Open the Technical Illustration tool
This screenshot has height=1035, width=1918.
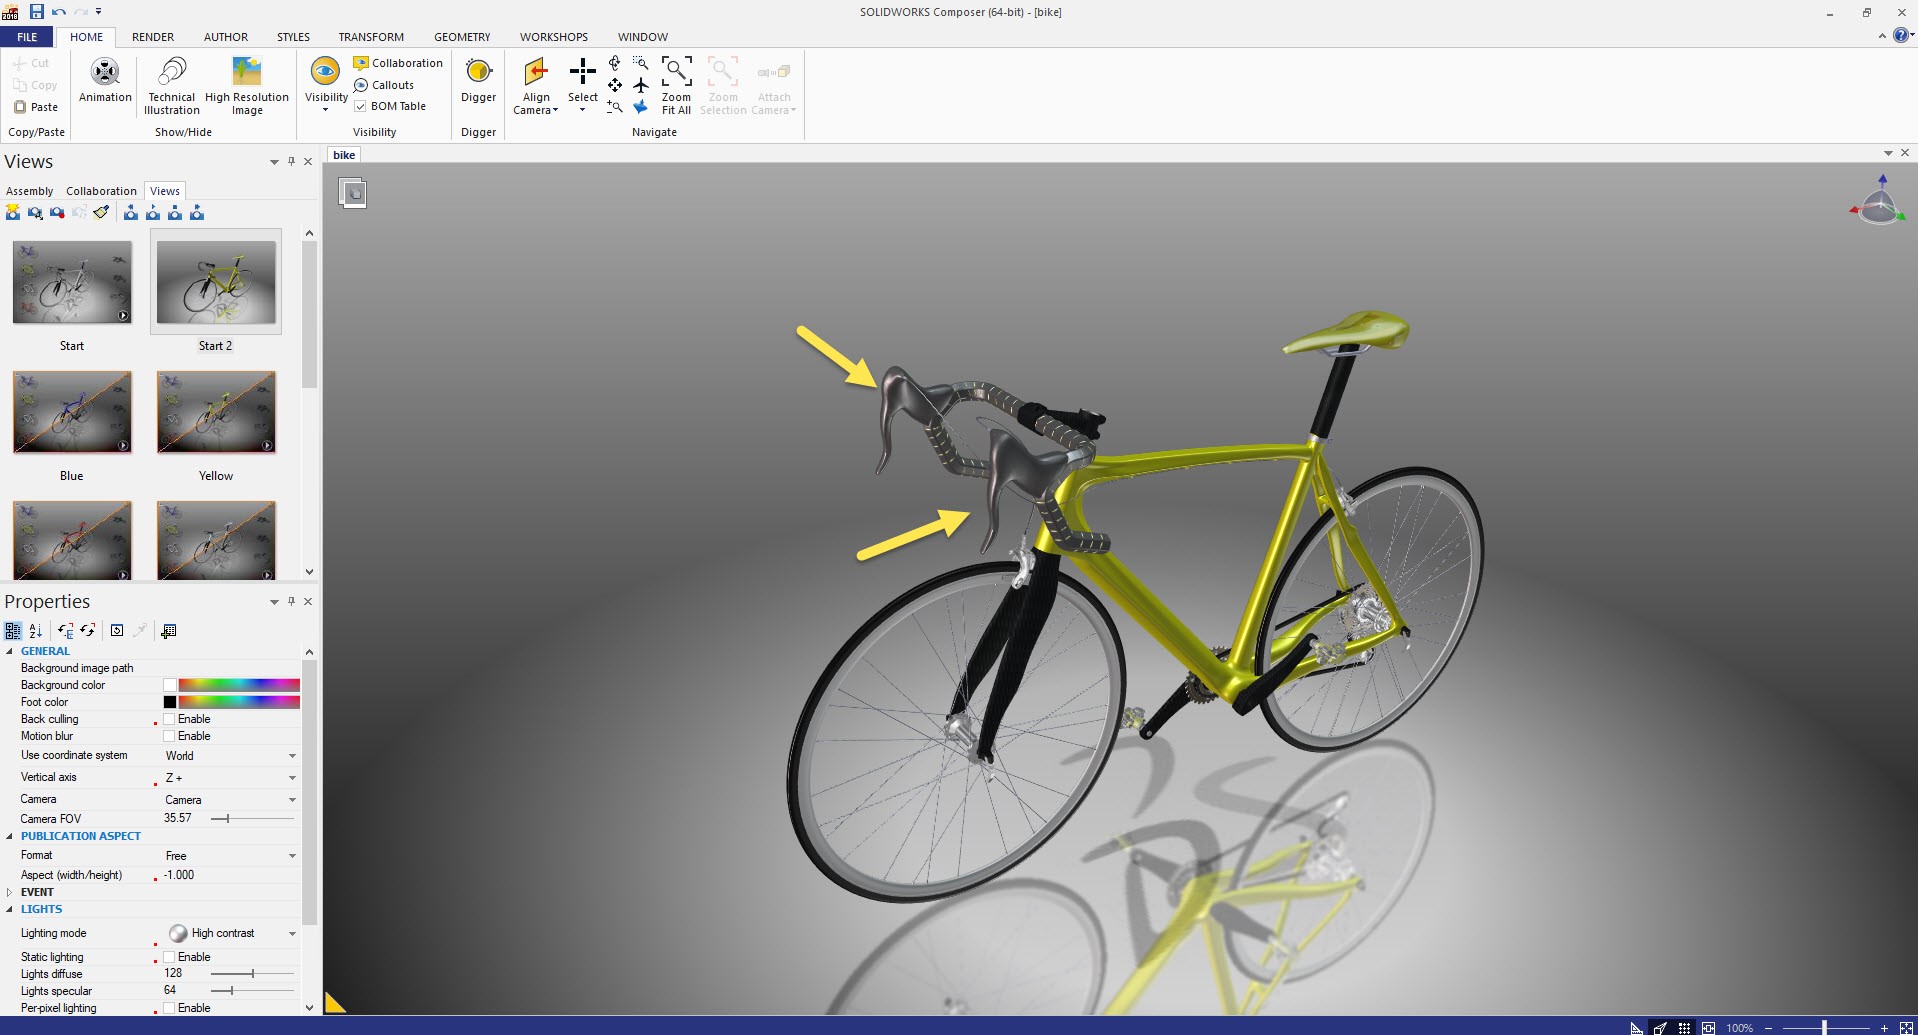(x=172, y=73)
